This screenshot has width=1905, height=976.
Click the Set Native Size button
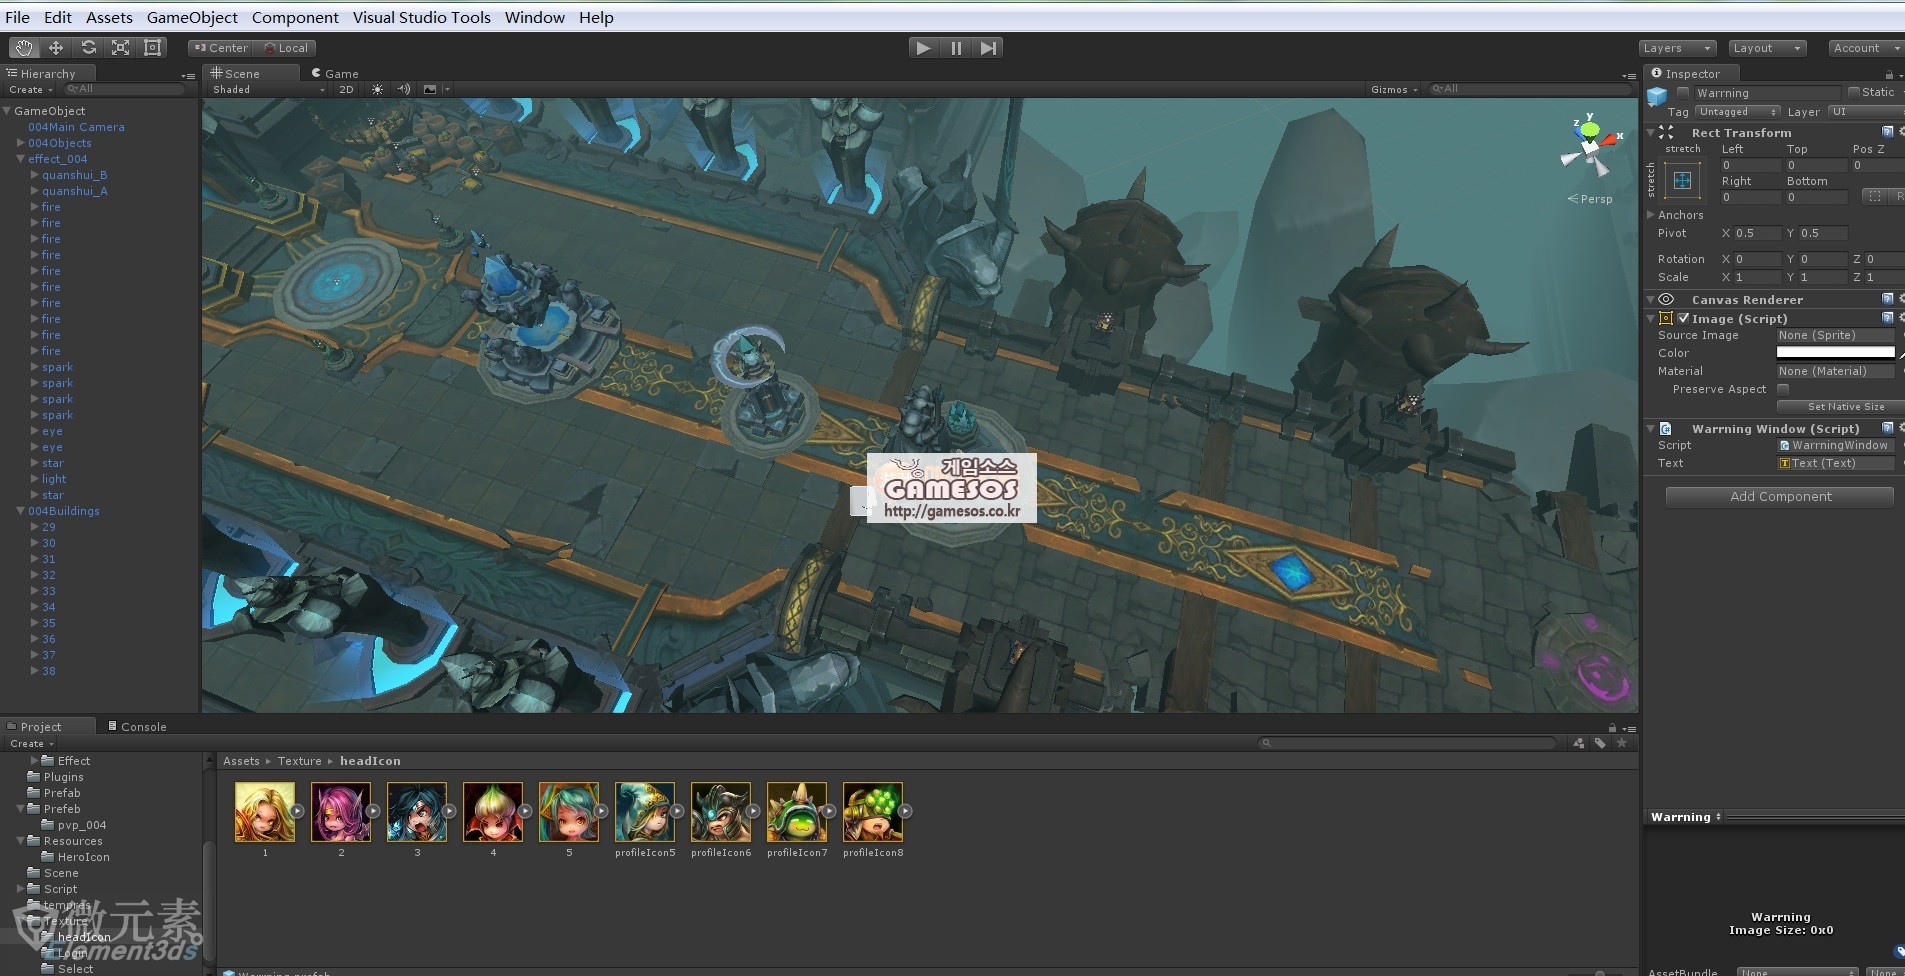point(1839,407)
